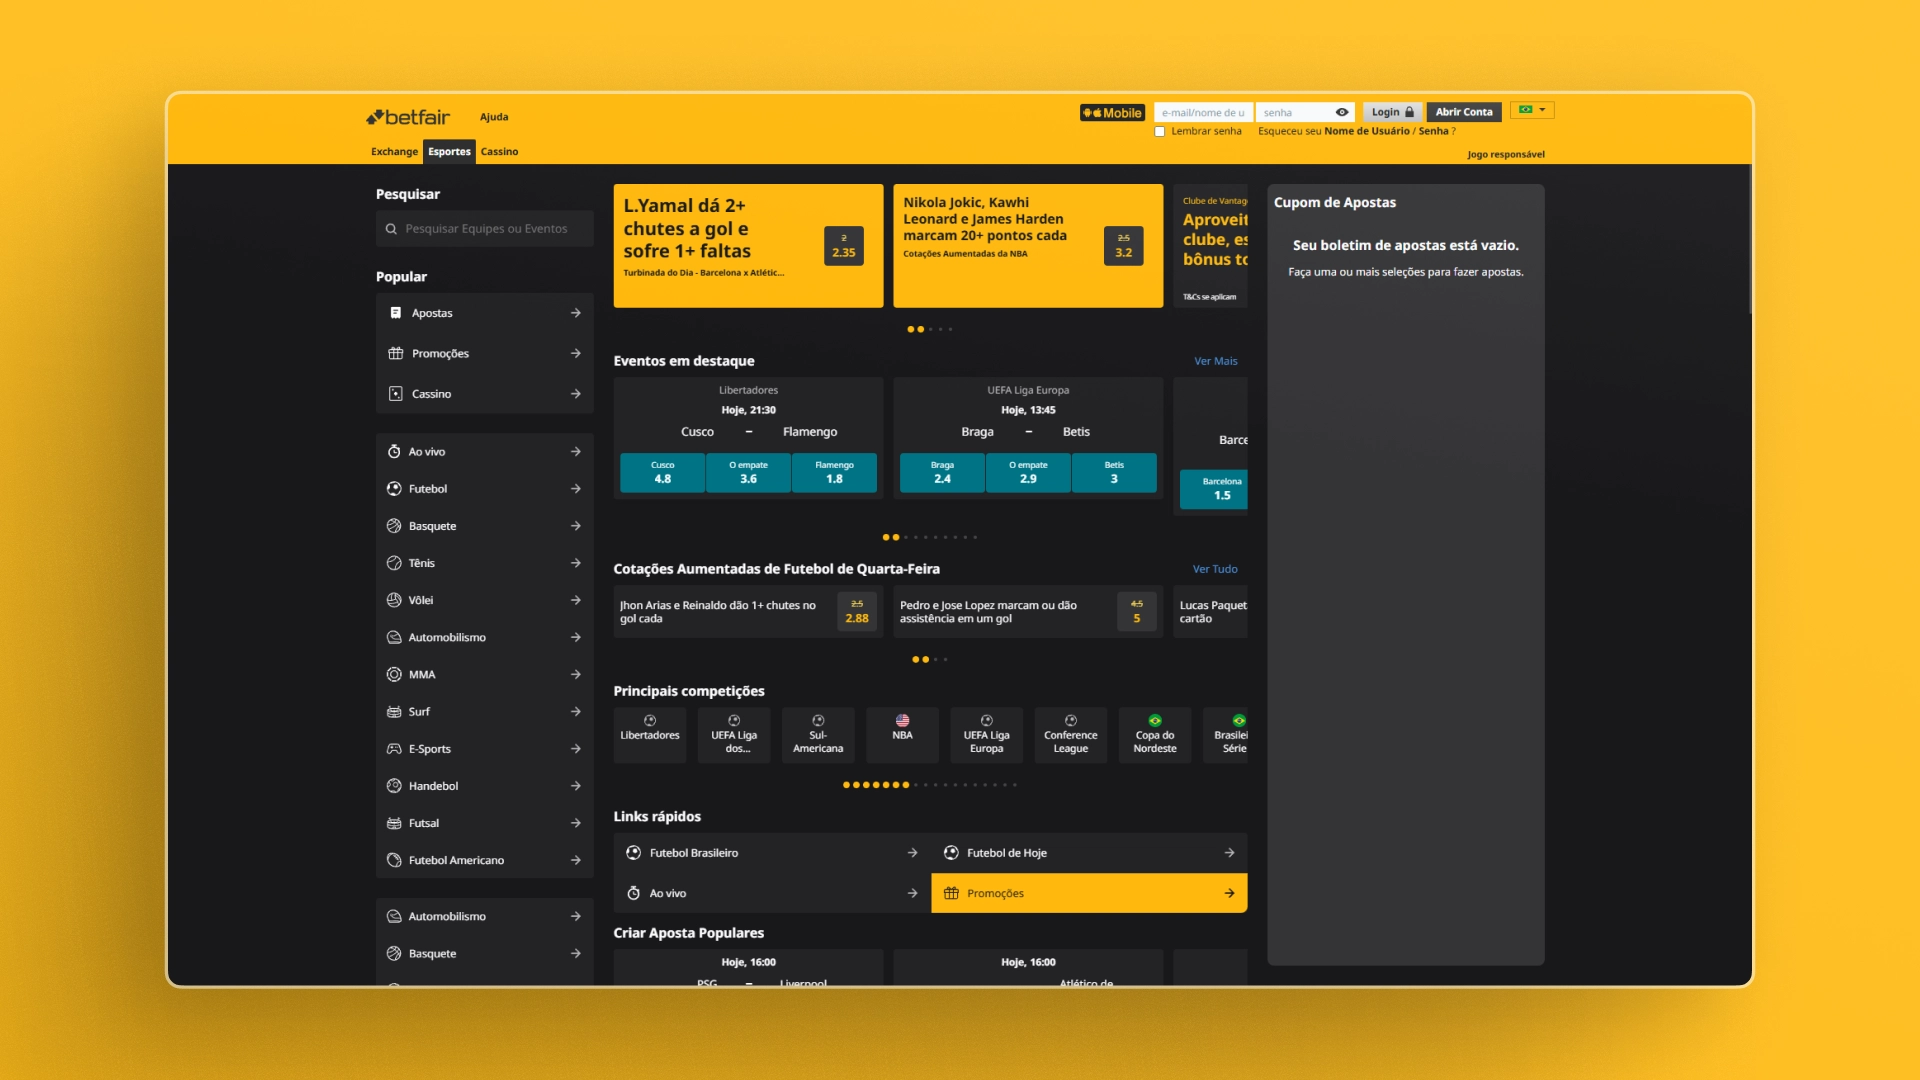This screenshot has width=1920, height=1080.
Task: Toggle password visibility eye icon
Action: click(1342, 113)
